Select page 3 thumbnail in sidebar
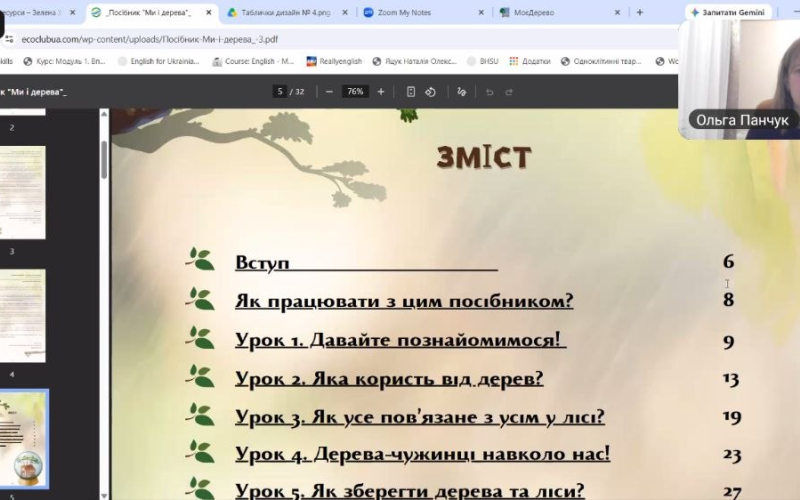 tap(22, 192)
